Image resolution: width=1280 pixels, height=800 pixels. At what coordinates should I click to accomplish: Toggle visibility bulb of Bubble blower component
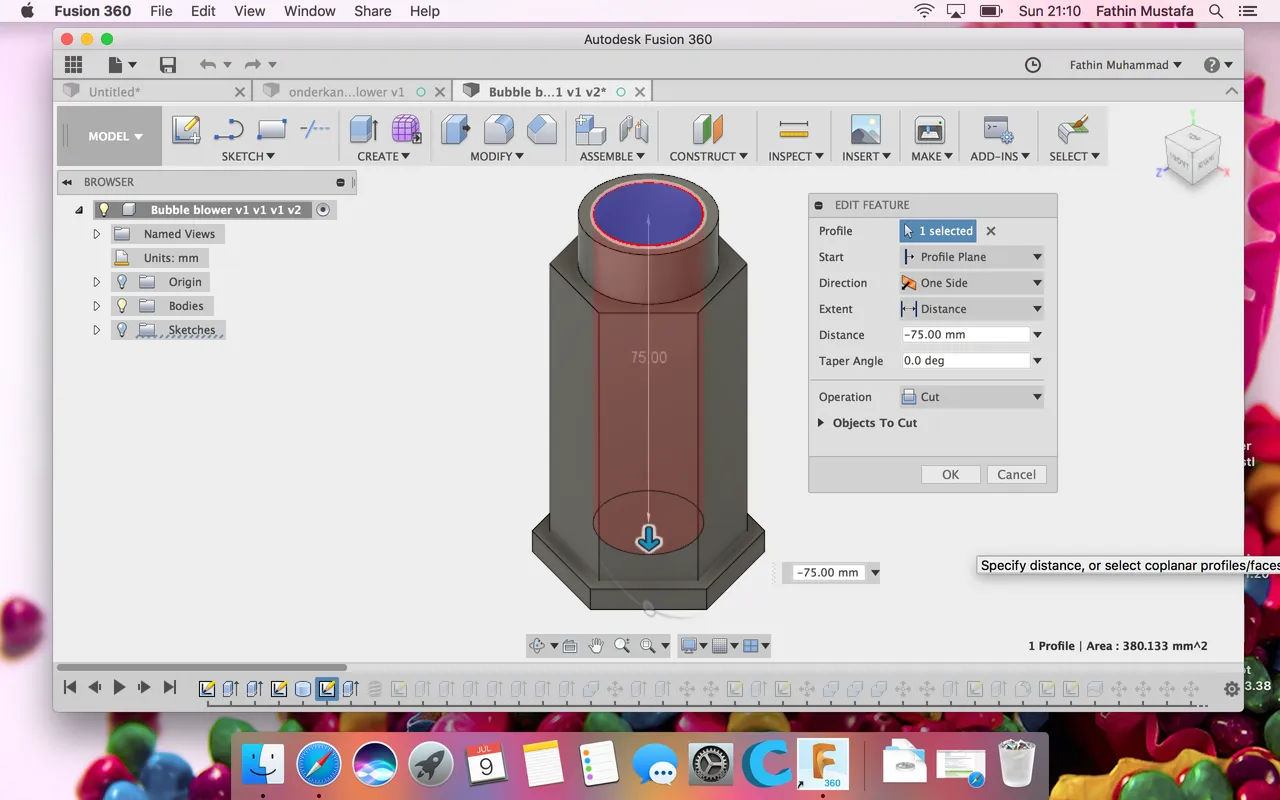click(104, 210)
